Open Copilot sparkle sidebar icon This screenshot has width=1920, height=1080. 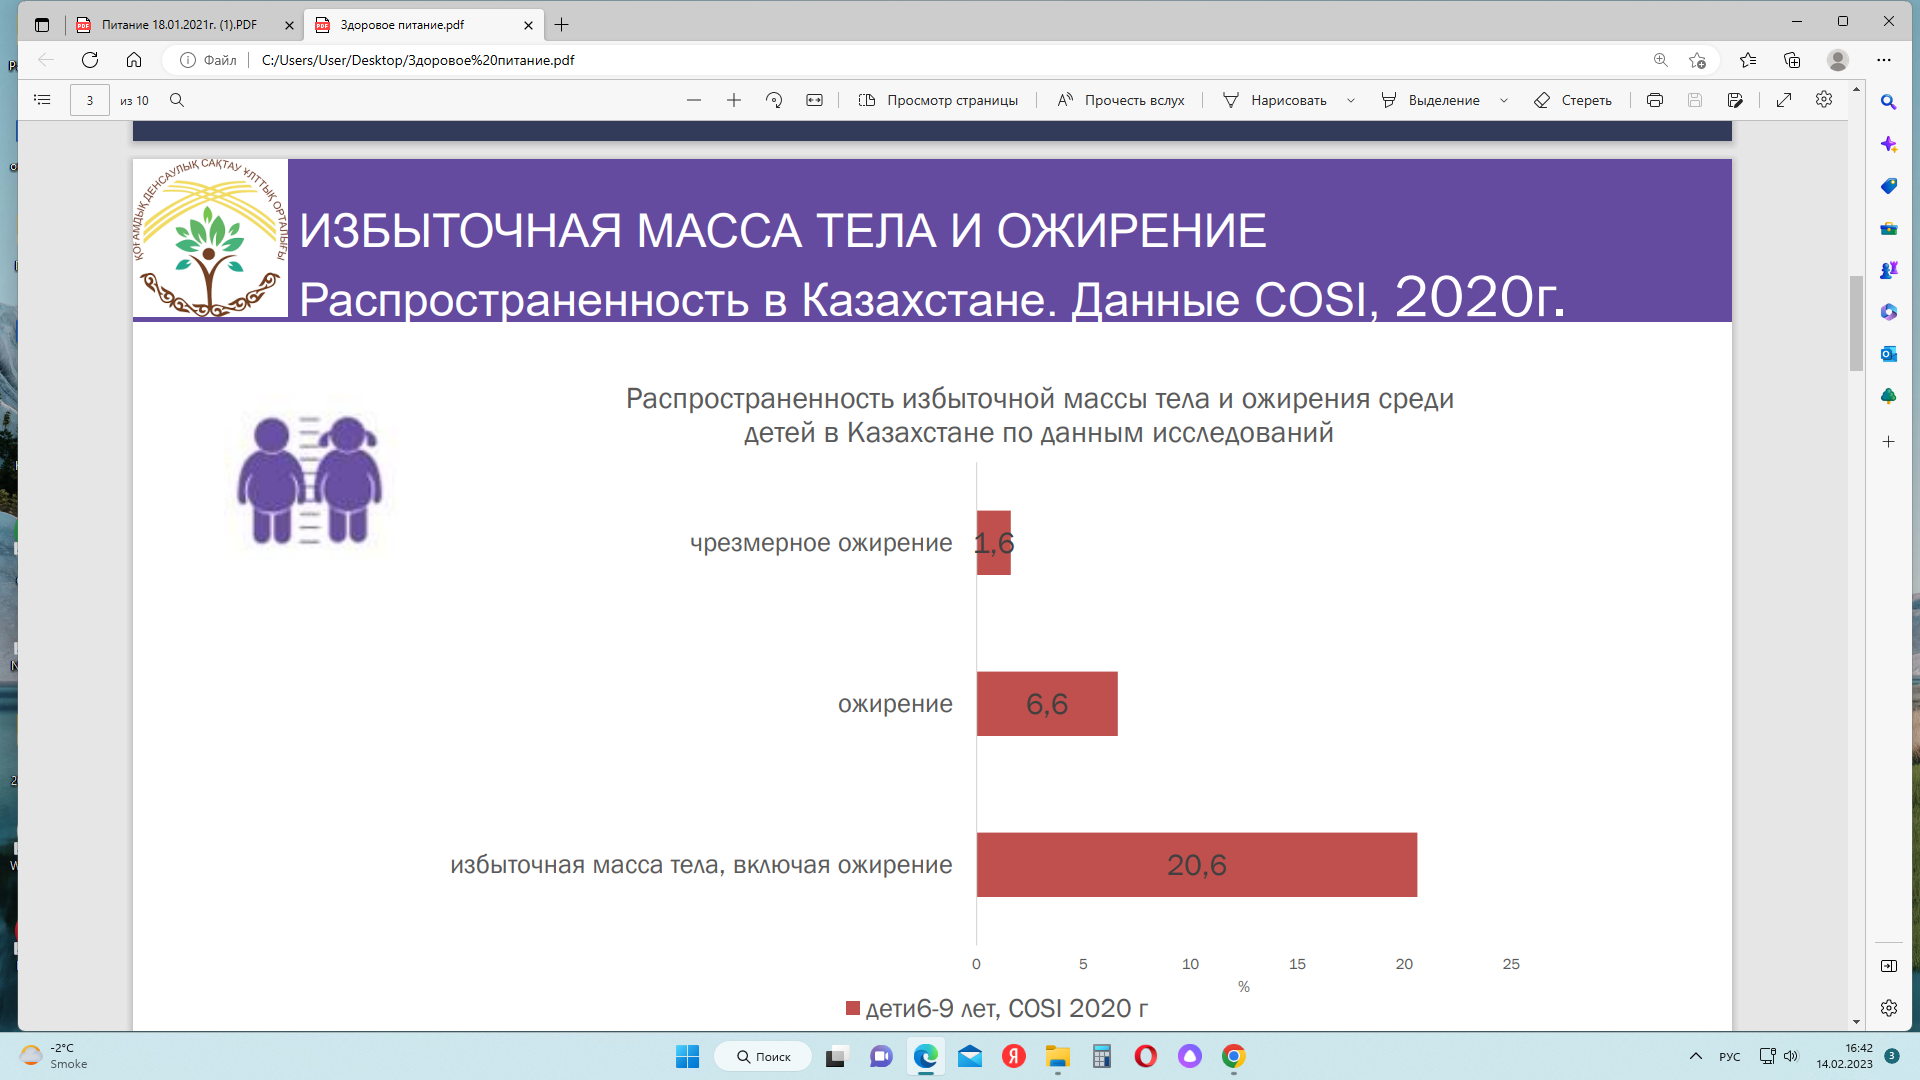tap(1889, 144)
